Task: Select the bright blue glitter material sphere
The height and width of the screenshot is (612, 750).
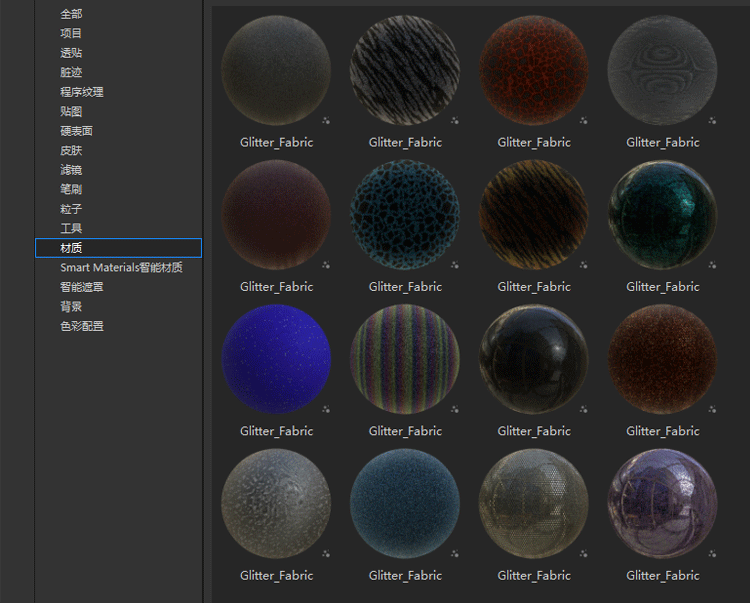Action: (x=276, y=359)
